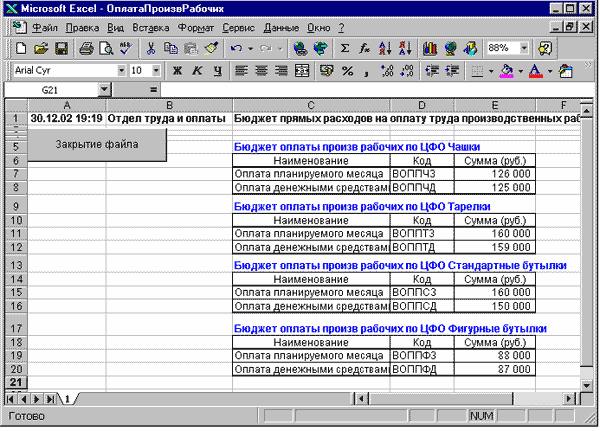This screenshot has height=431, width=600.
Task: Cut selection with the scissors icon
Action: click(151, 48)
